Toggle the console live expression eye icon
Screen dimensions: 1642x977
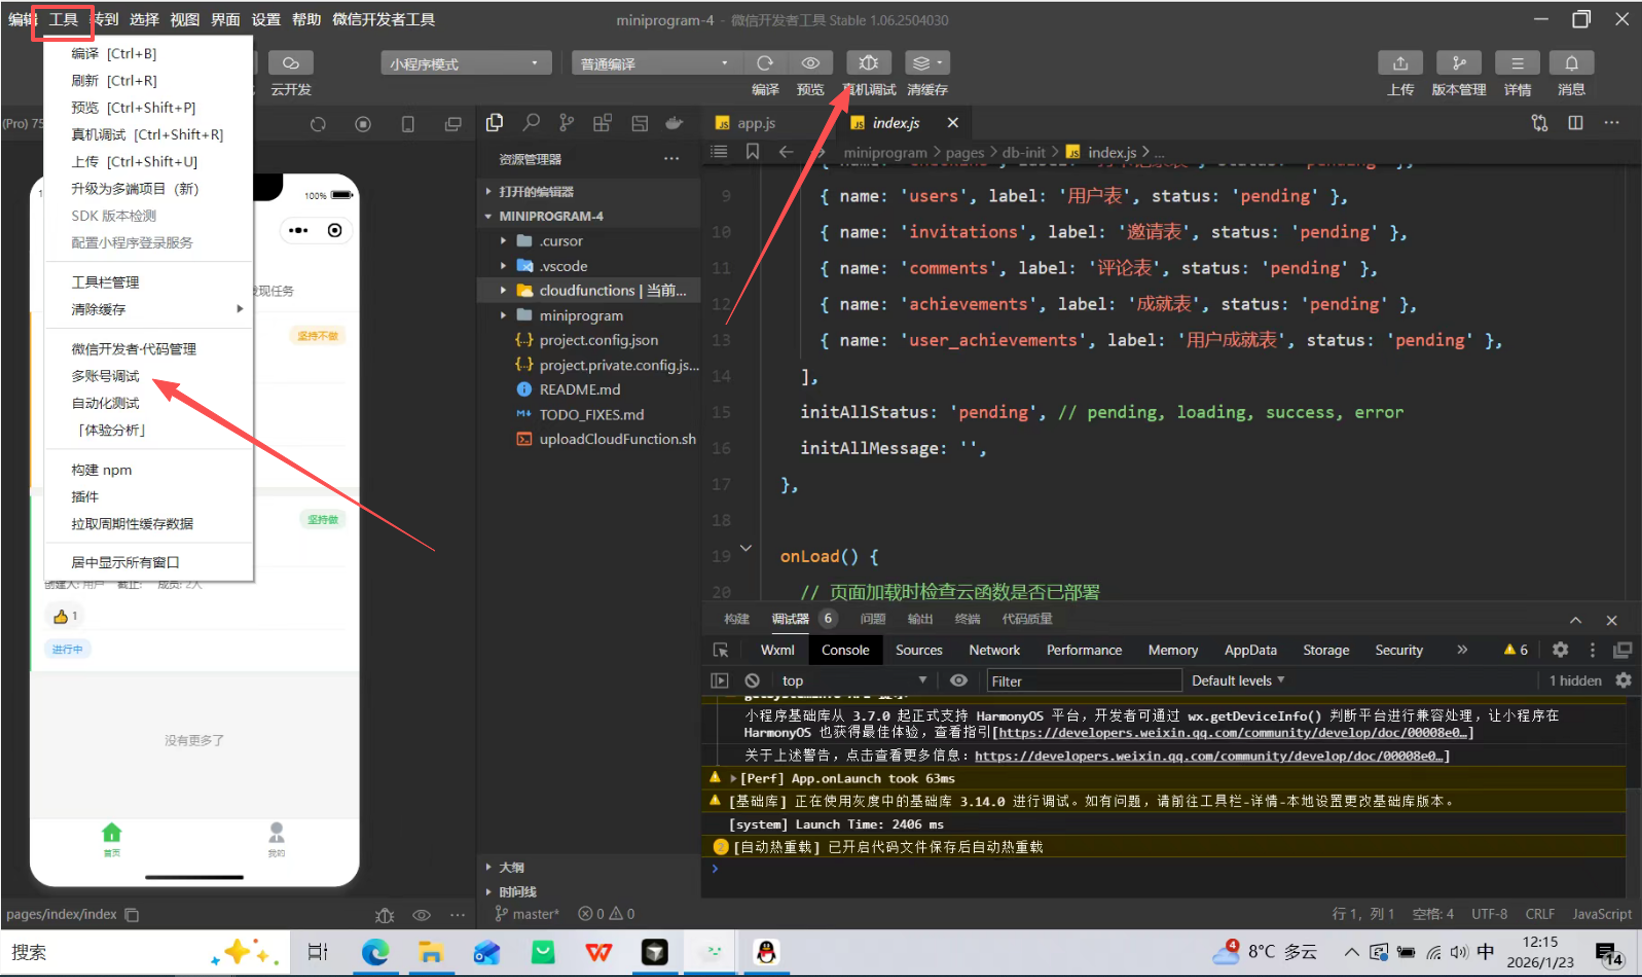[x=958, y=681]
